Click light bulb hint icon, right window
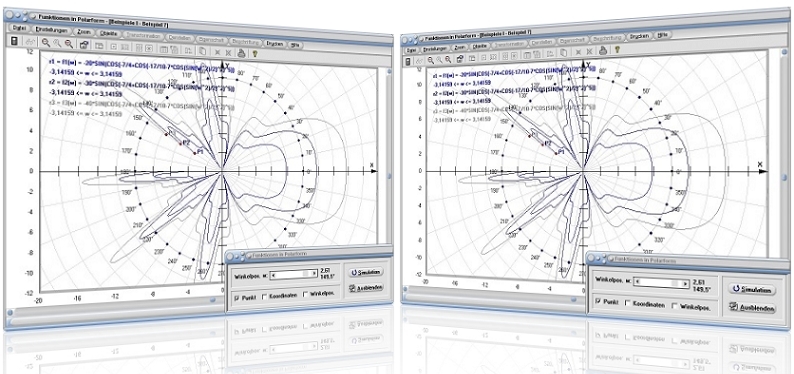794x374 pixels. pyautogui.click(x=617, y=50)
